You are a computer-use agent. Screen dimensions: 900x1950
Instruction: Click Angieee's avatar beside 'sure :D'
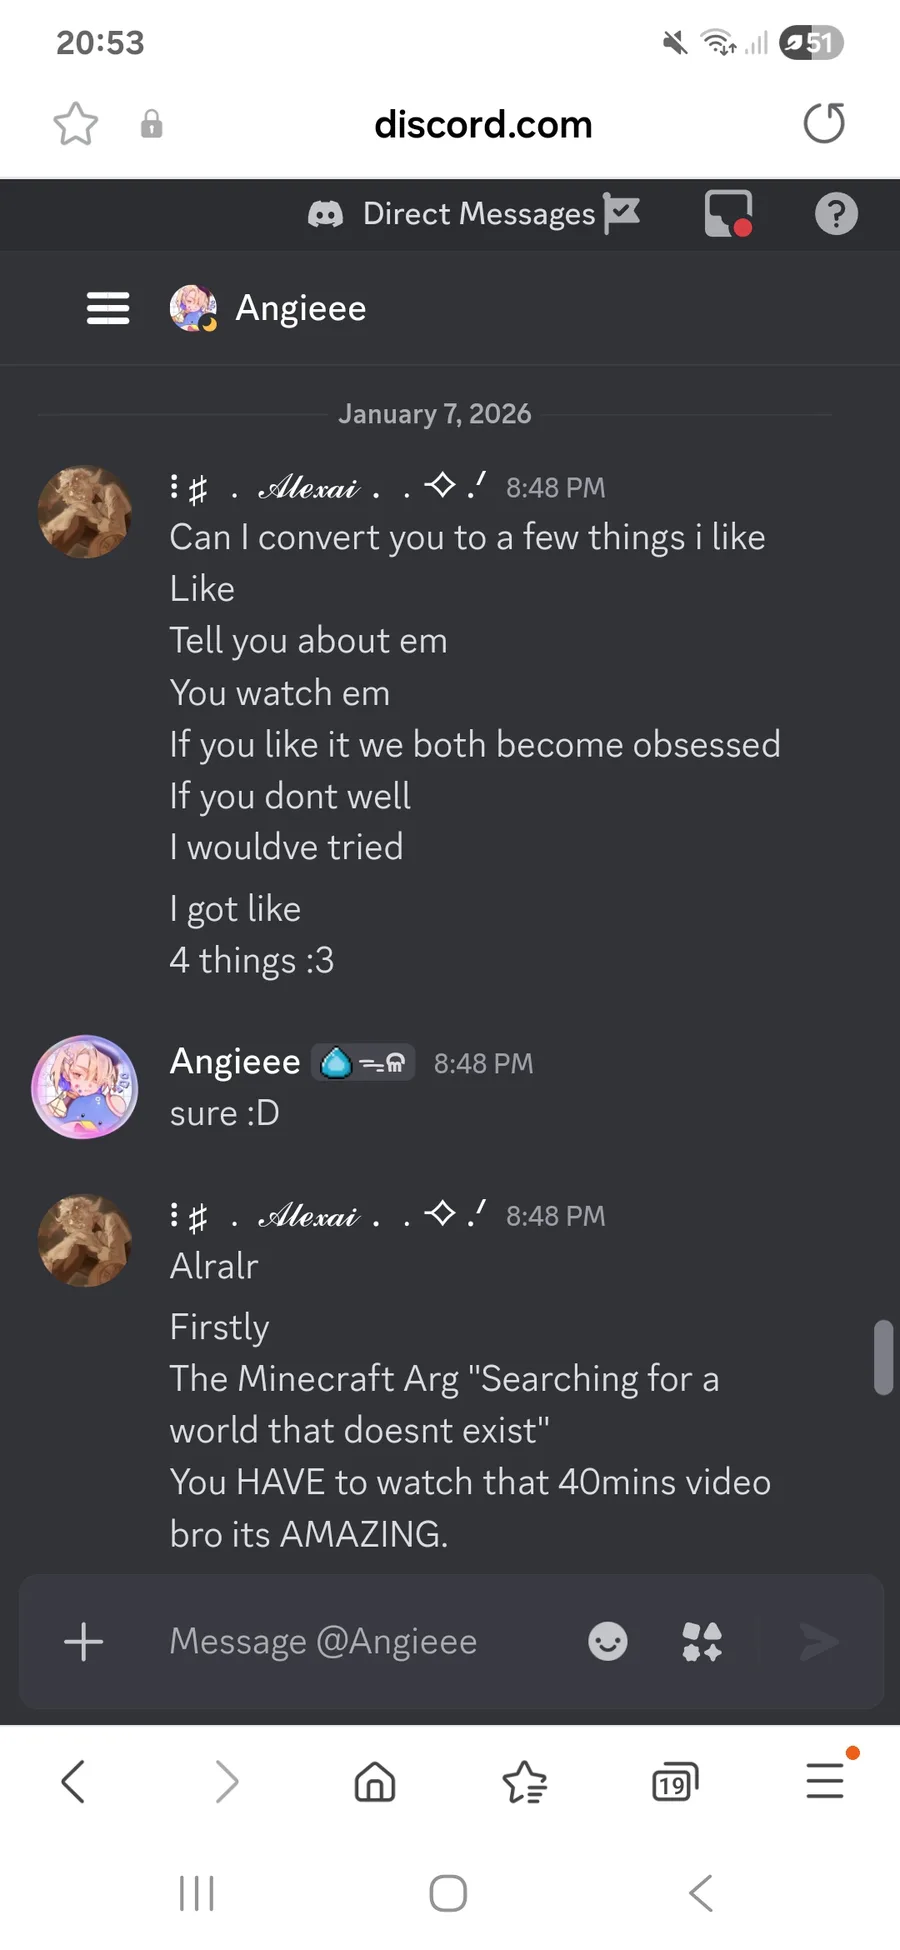85,1087
